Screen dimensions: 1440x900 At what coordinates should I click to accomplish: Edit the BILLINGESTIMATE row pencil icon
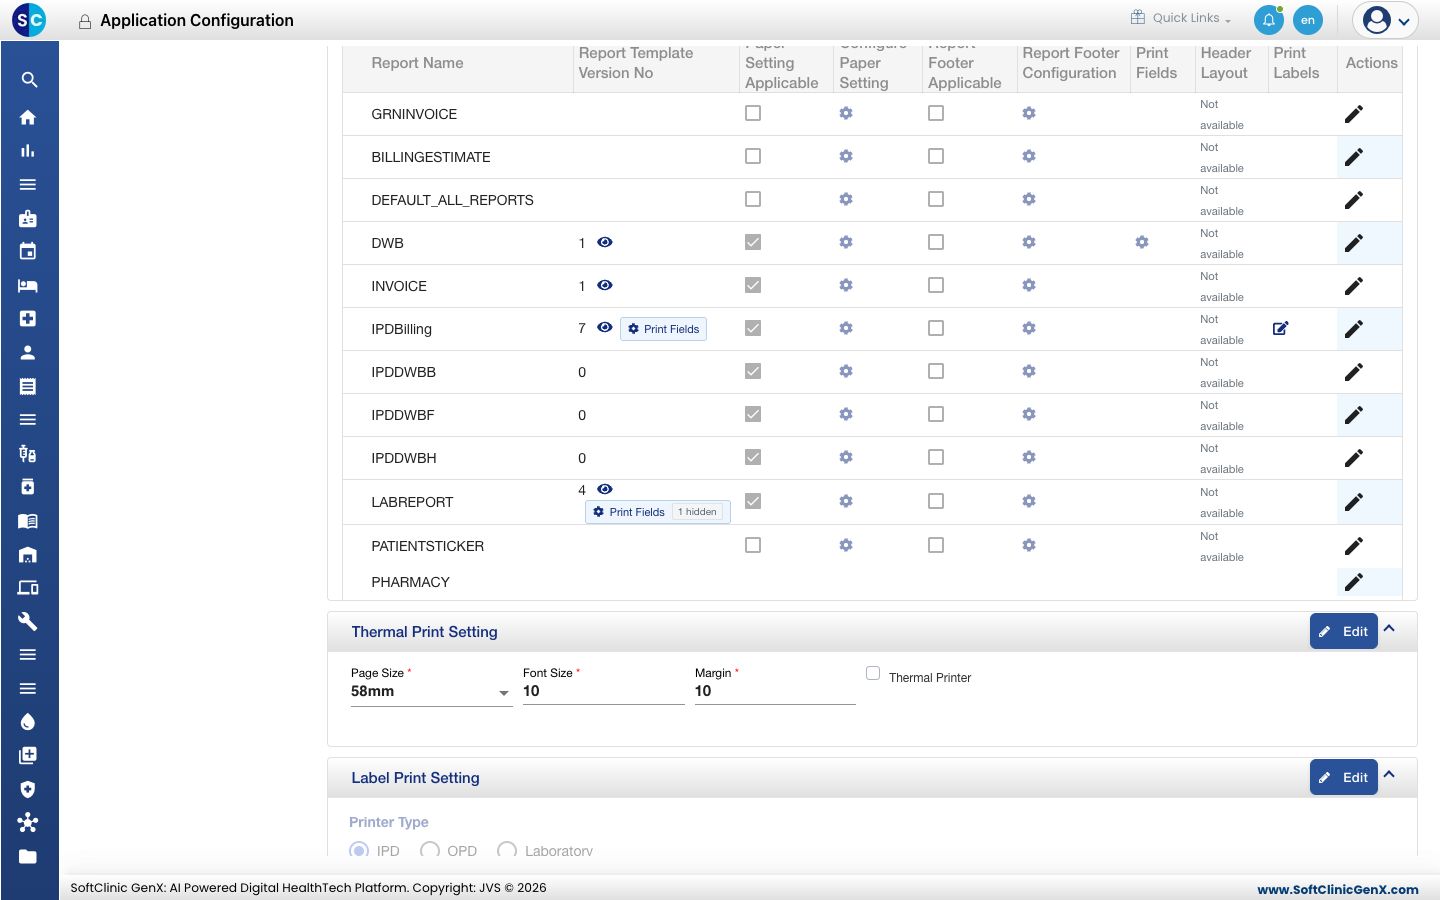pyautogui.click(x=1354, y=157)
